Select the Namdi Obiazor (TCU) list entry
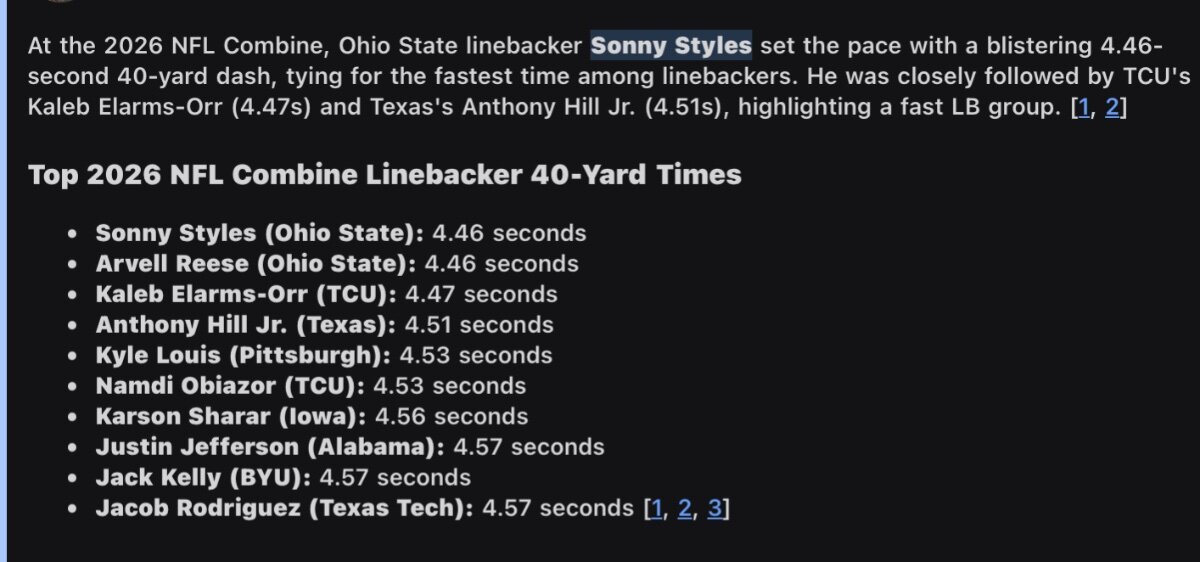1200x562 pixels. [310, 386]
